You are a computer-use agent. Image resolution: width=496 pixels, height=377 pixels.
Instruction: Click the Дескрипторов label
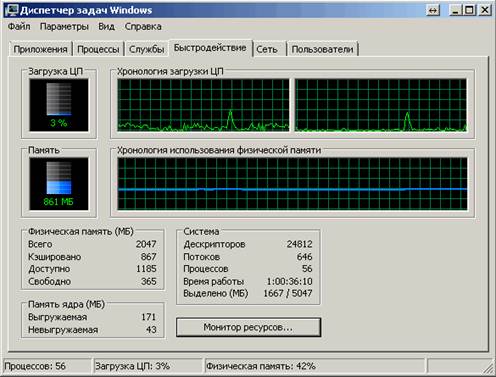pyautogui.click(x=214, y=244)
